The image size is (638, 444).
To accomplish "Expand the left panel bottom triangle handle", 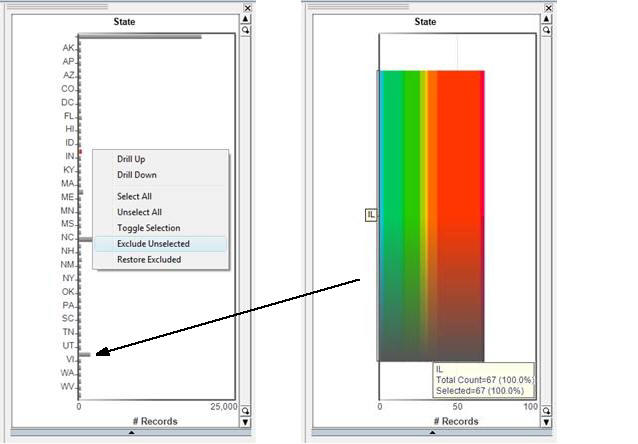I will (131, 432).
